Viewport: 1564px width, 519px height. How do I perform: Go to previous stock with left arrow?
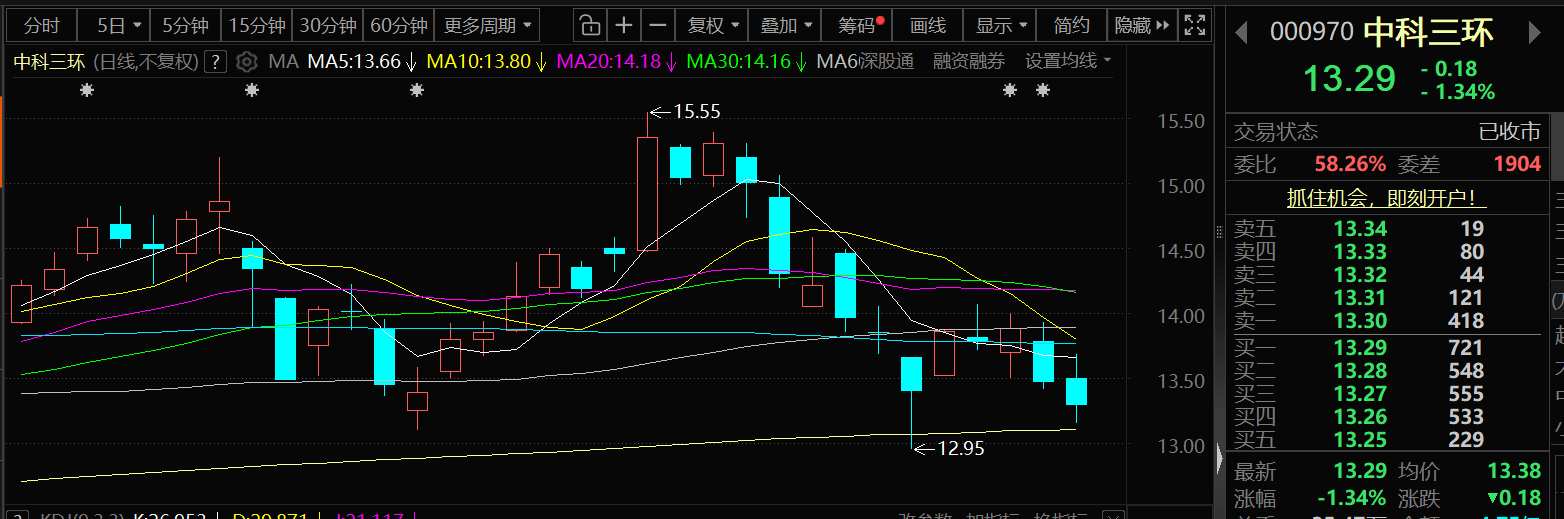point(1241,33)
